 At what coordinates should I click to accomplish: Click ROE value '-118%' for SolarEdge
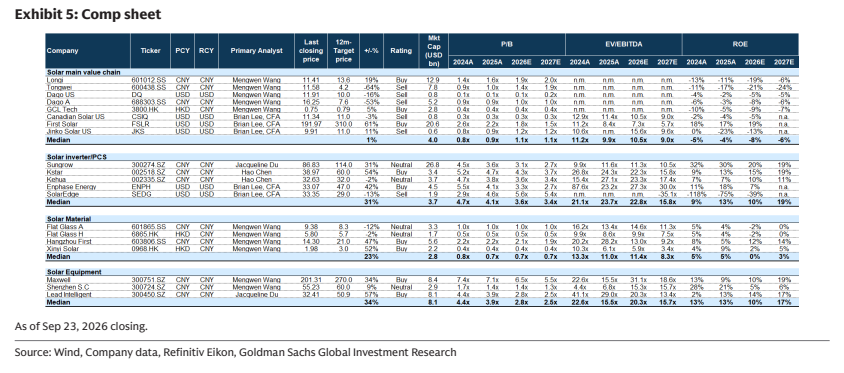click(x=697, y=193)
